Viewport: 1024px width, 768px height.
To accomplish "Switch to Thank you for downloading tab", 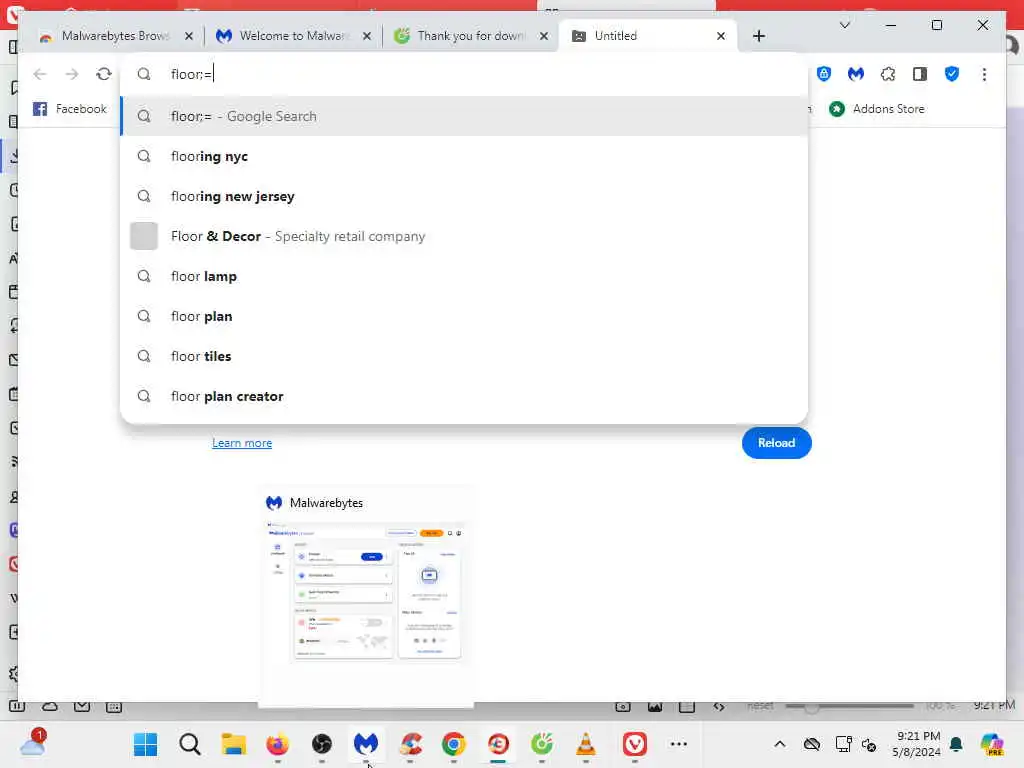I will click(x=470, y=36).
